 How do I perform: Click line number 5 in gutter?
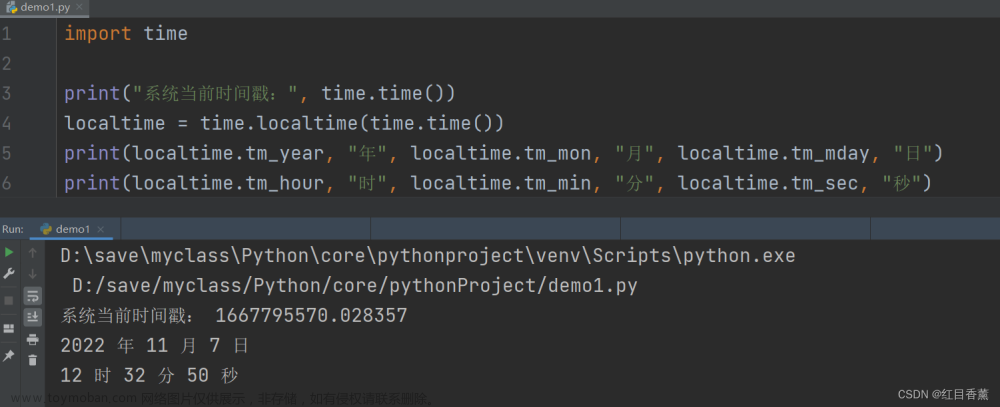6,153
